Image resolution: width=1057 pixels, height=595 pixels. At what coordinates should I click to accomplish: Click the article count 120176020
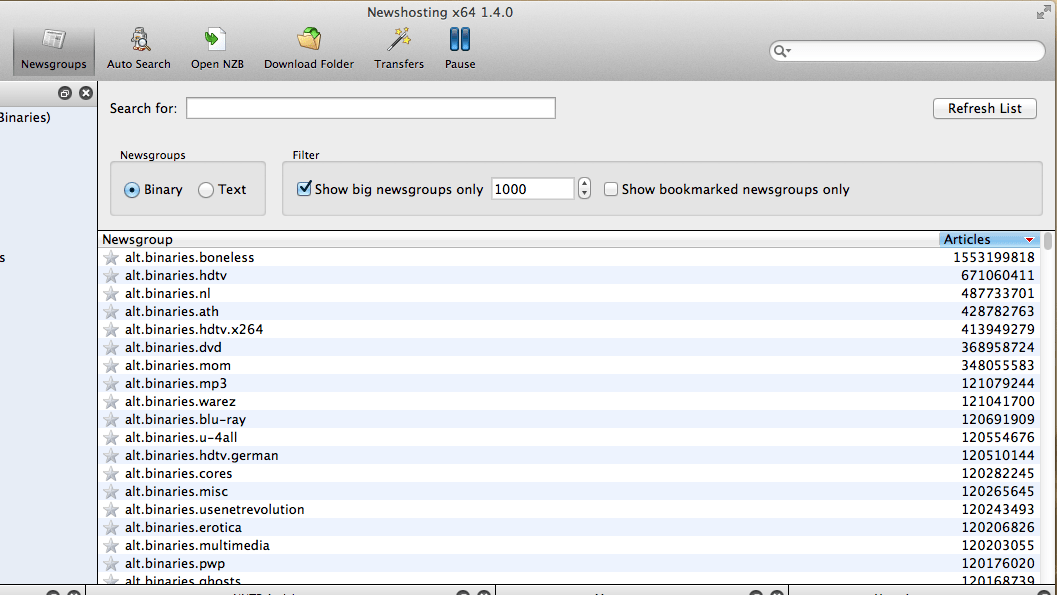click(998, 564)
